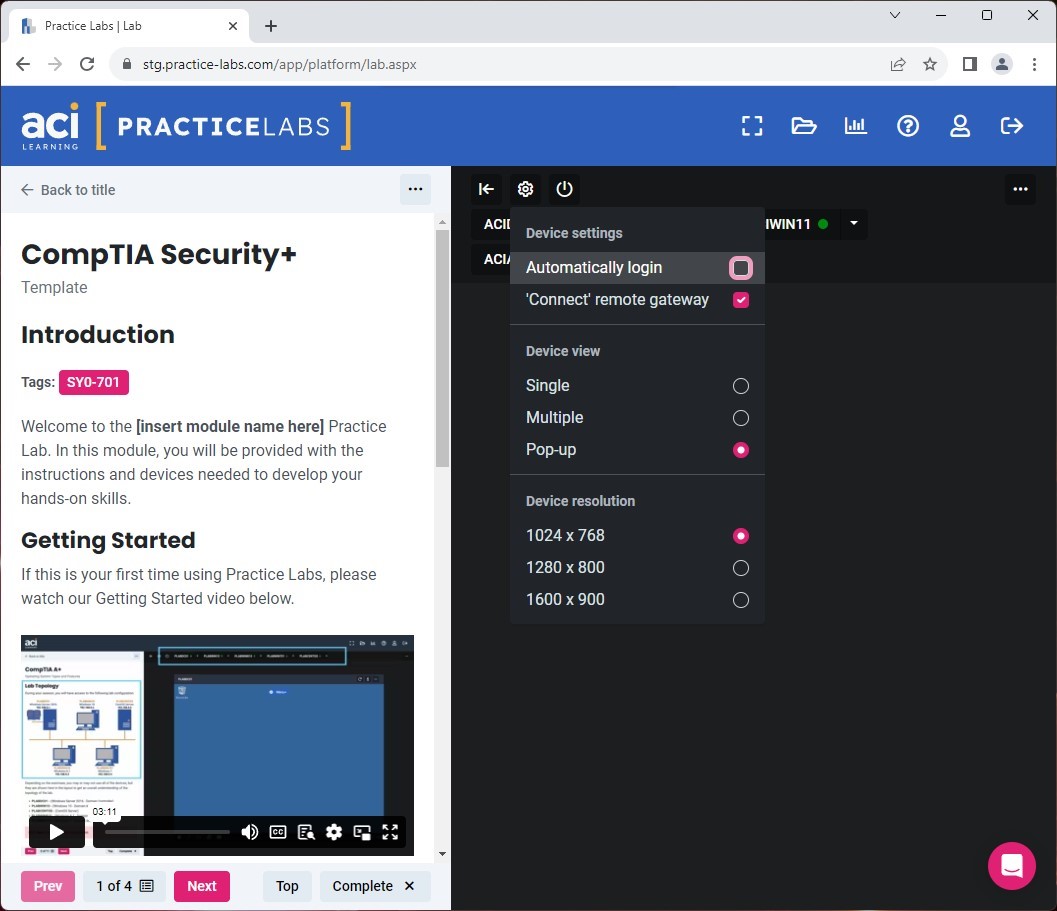This screenshot has width=1057, height=911.
Task: Enter fullscreen mode from the top toolbar
Action: click(x=751, y=126)
